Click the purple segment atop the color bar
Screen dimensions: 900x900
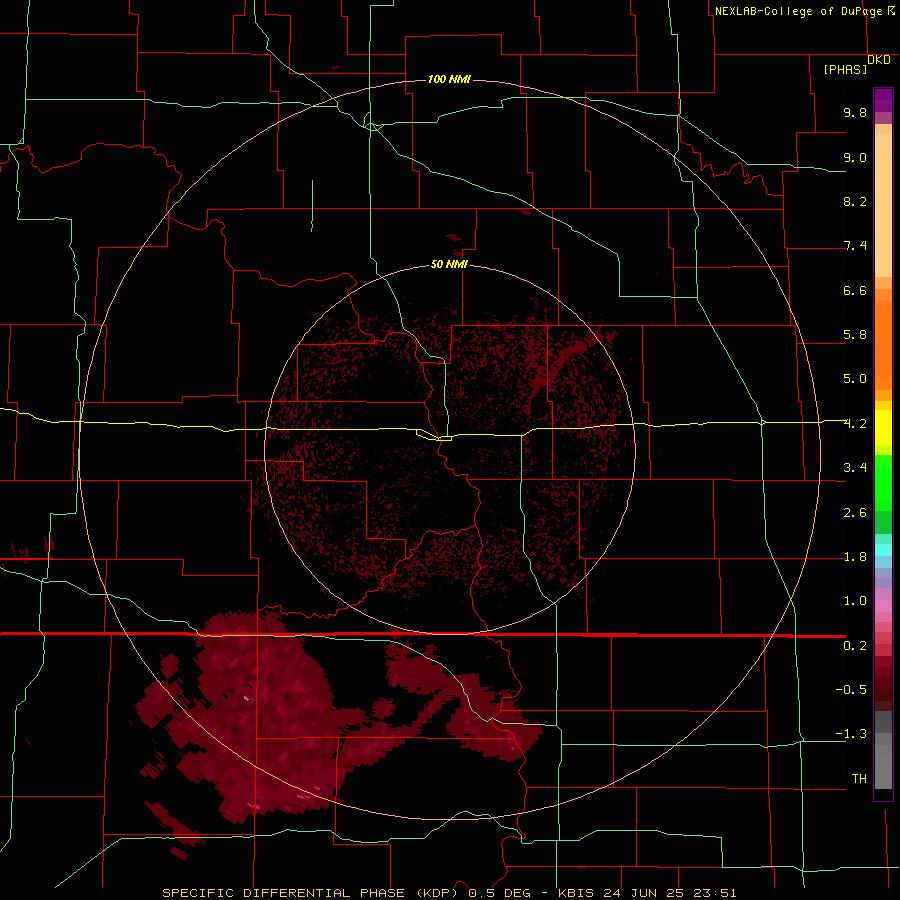coord(883,100)
